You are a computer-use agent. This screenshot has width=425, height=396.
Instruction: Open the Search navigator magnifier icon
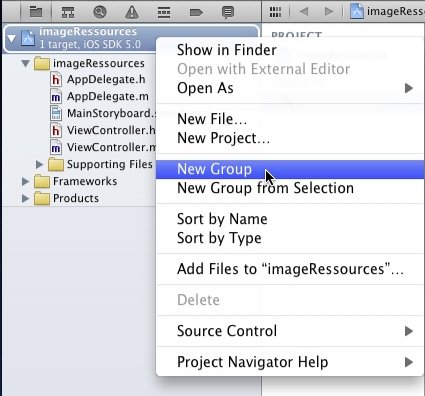tap(100, 12)
